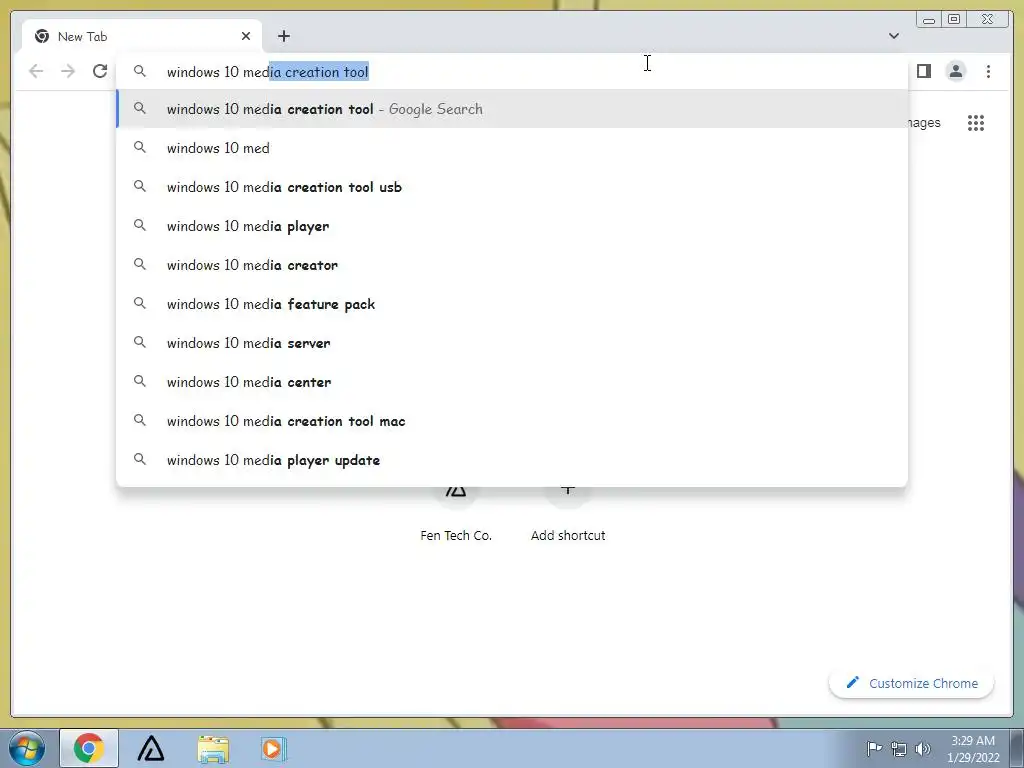Choose suggestion 'windows 10 media creator'

click(x=512, y=265)
